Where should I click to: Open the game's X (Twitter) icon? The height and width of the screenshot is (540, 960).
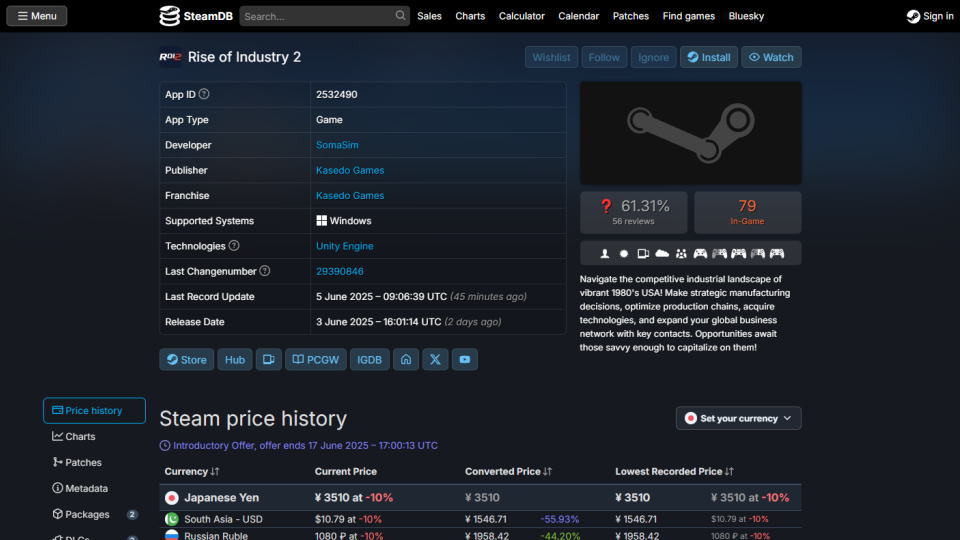[435, 359]
